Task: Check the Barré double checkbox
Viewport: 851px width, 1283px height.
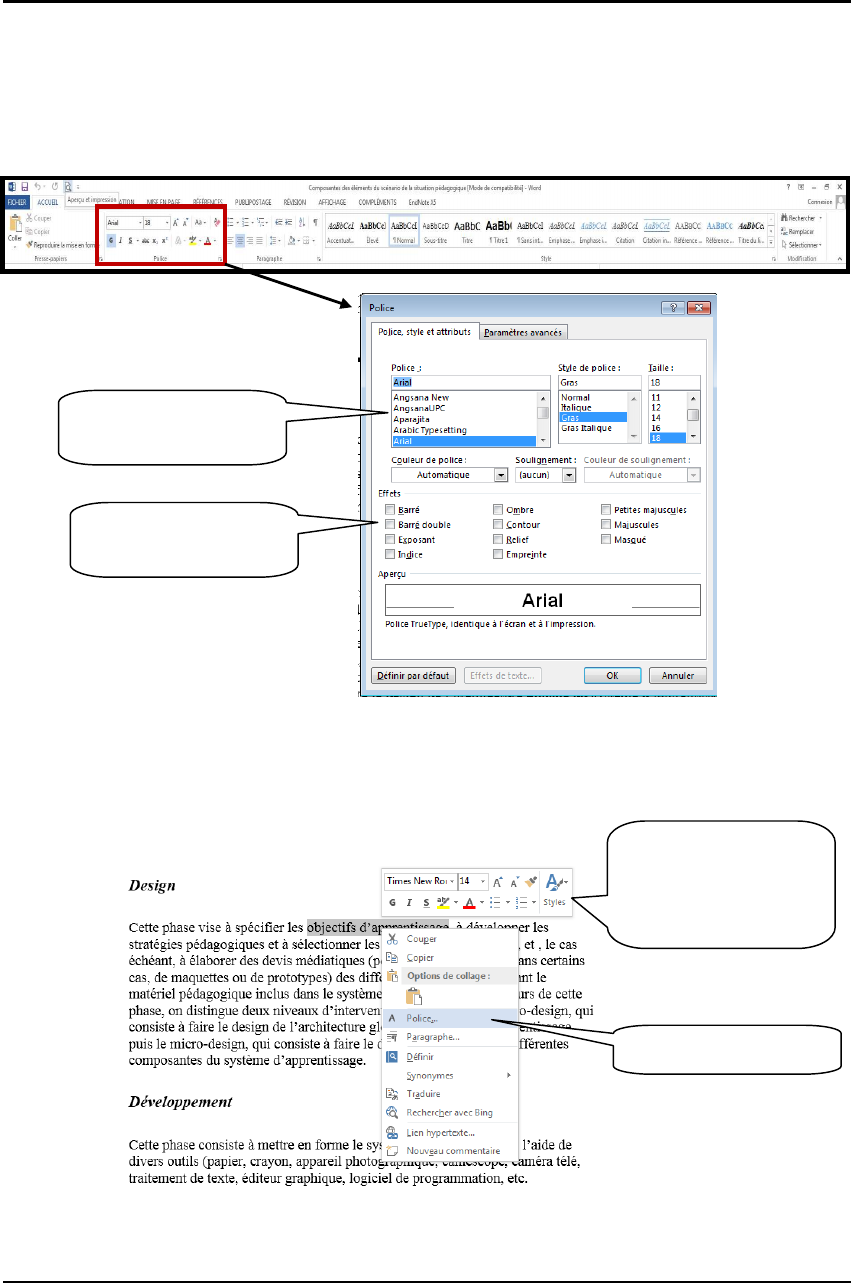Action: point(390,524)
